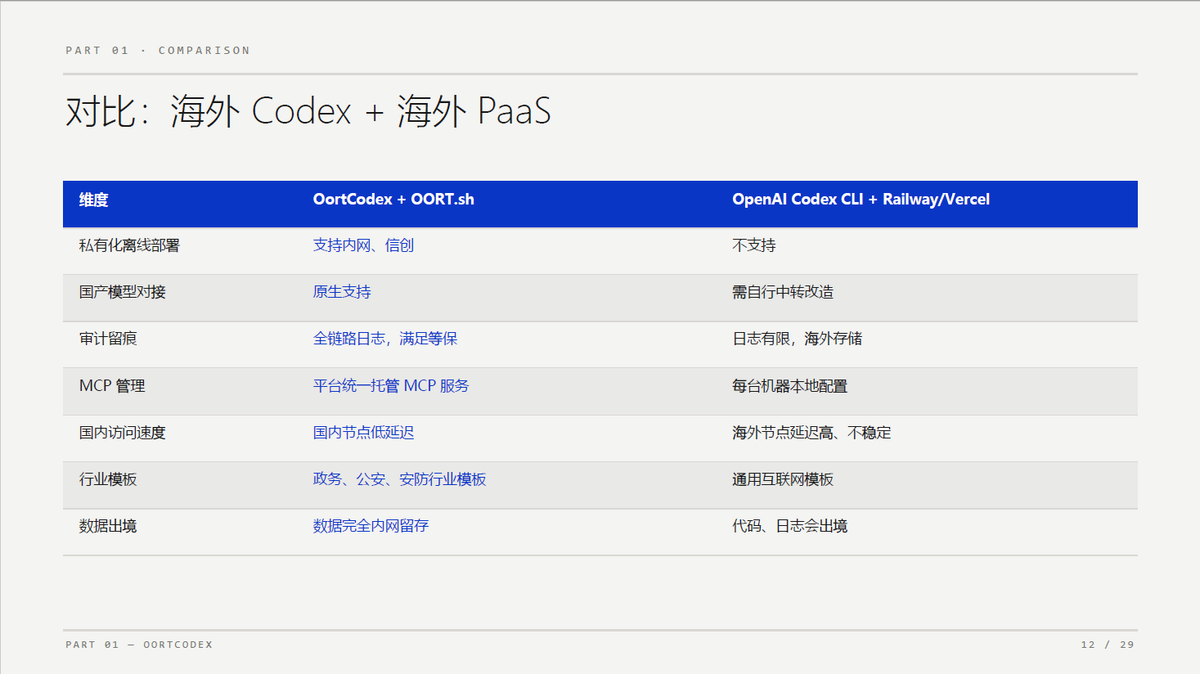
Task: Click the page number '12 / 29'
Action: point(1108,645)
